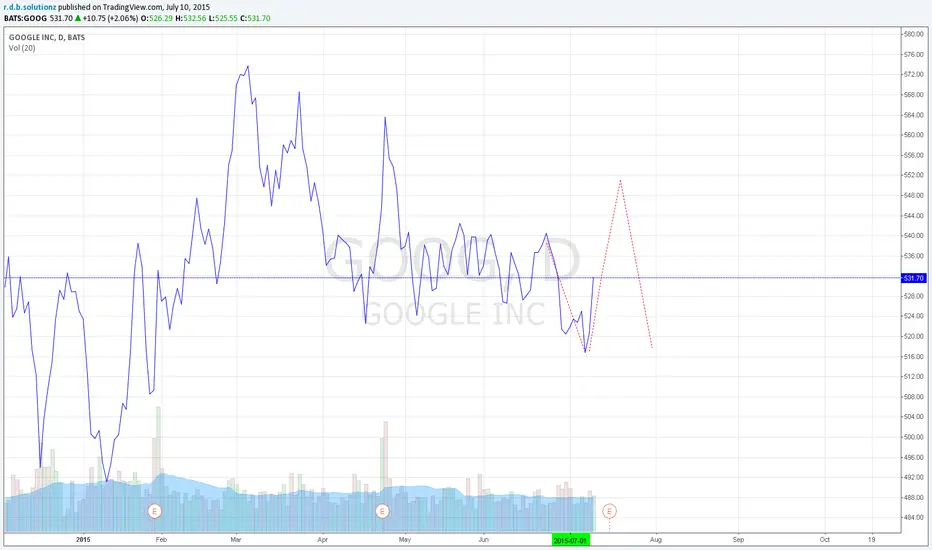Click the +10.75 (+2.06%) change value
Viewport: 932px width, 550px height.
110,18
